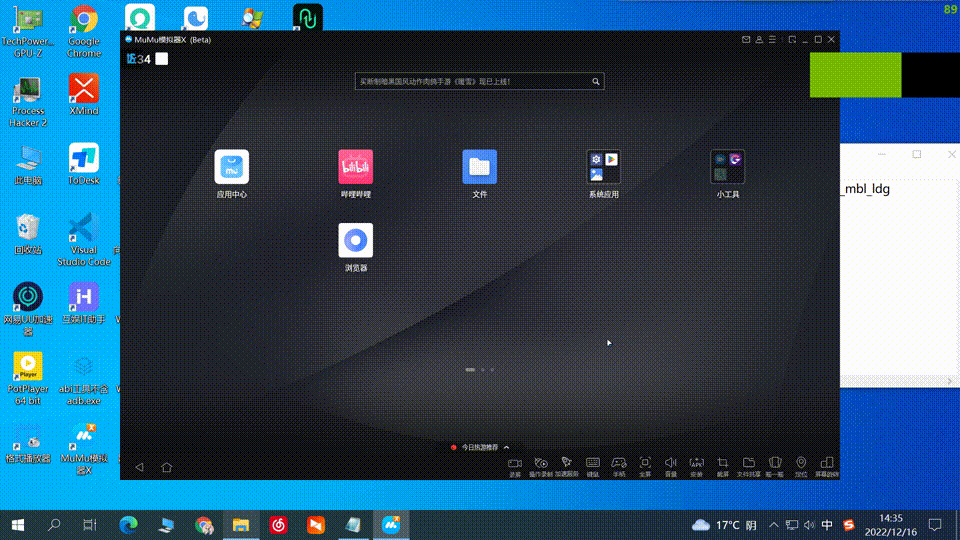
Task: Open the 小工具 tools folder
Action: pyautogui.click(x=727, y=167)
